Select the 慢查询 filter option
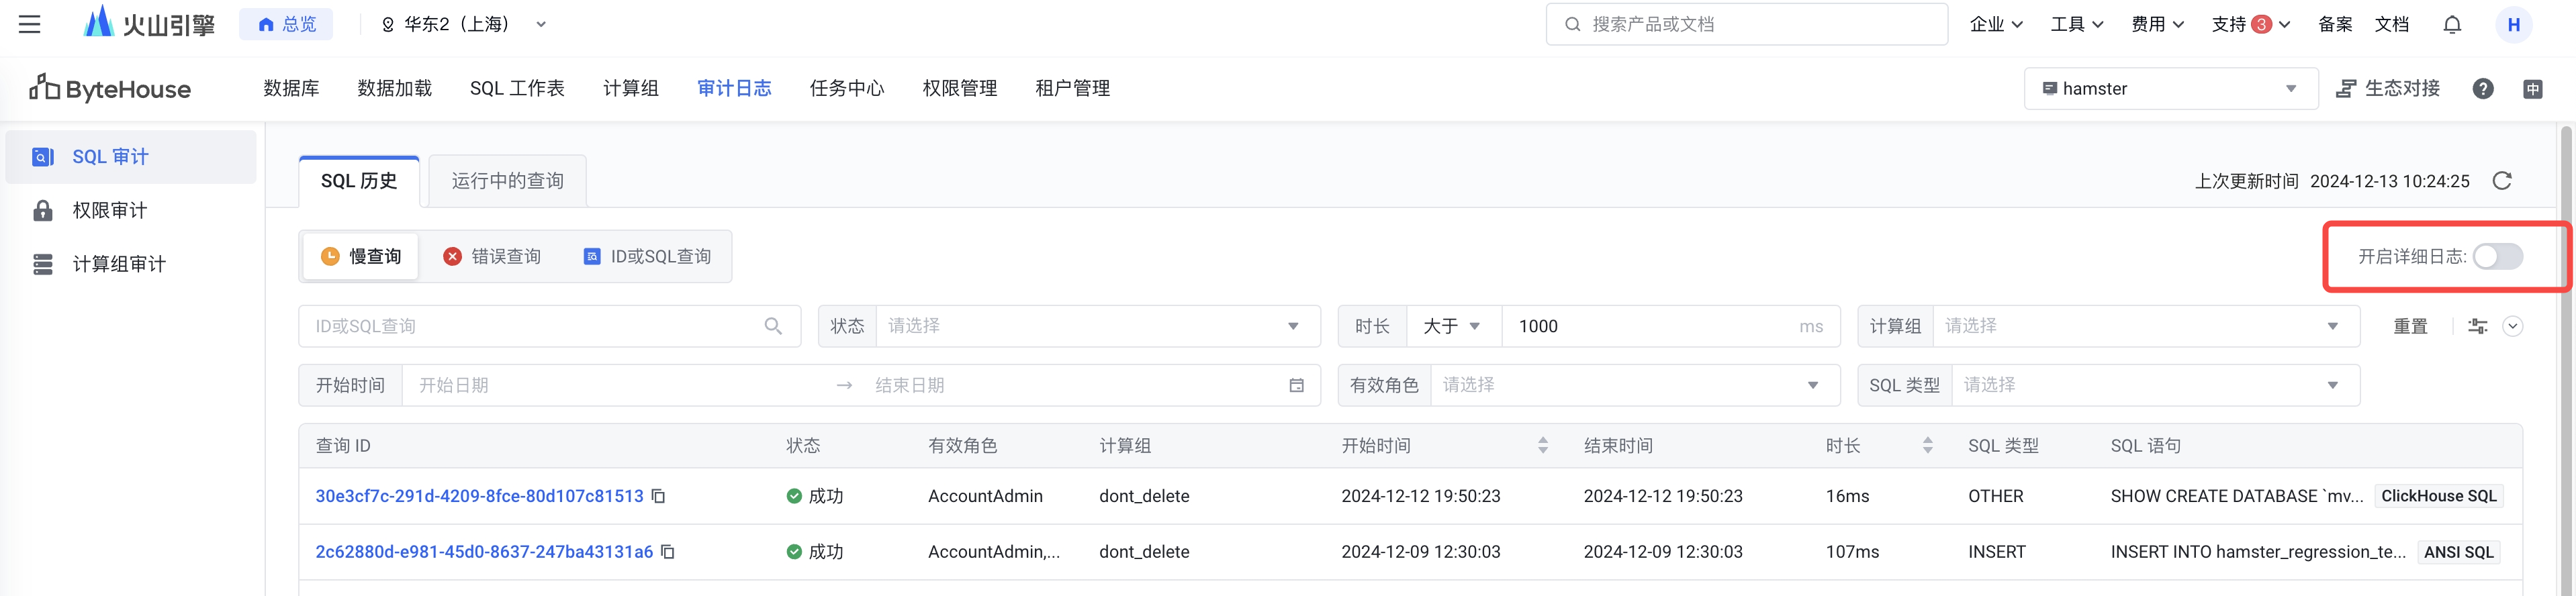The height and width of the screenshot is (596, 2576). coord(361,257)
